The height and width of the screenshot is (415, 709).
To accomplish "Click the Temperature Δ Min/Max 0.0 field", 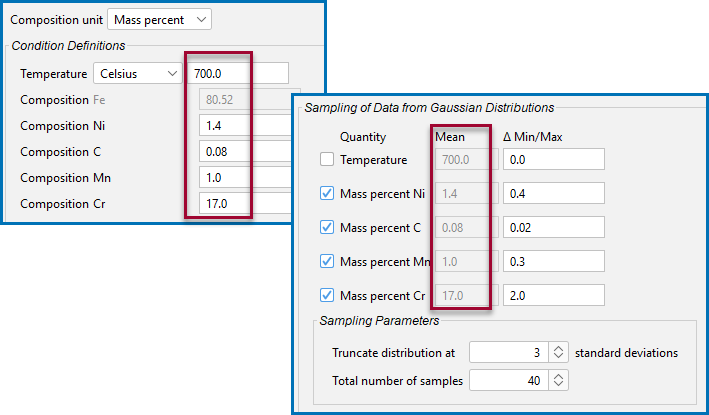I will click(x=554, y=160).
